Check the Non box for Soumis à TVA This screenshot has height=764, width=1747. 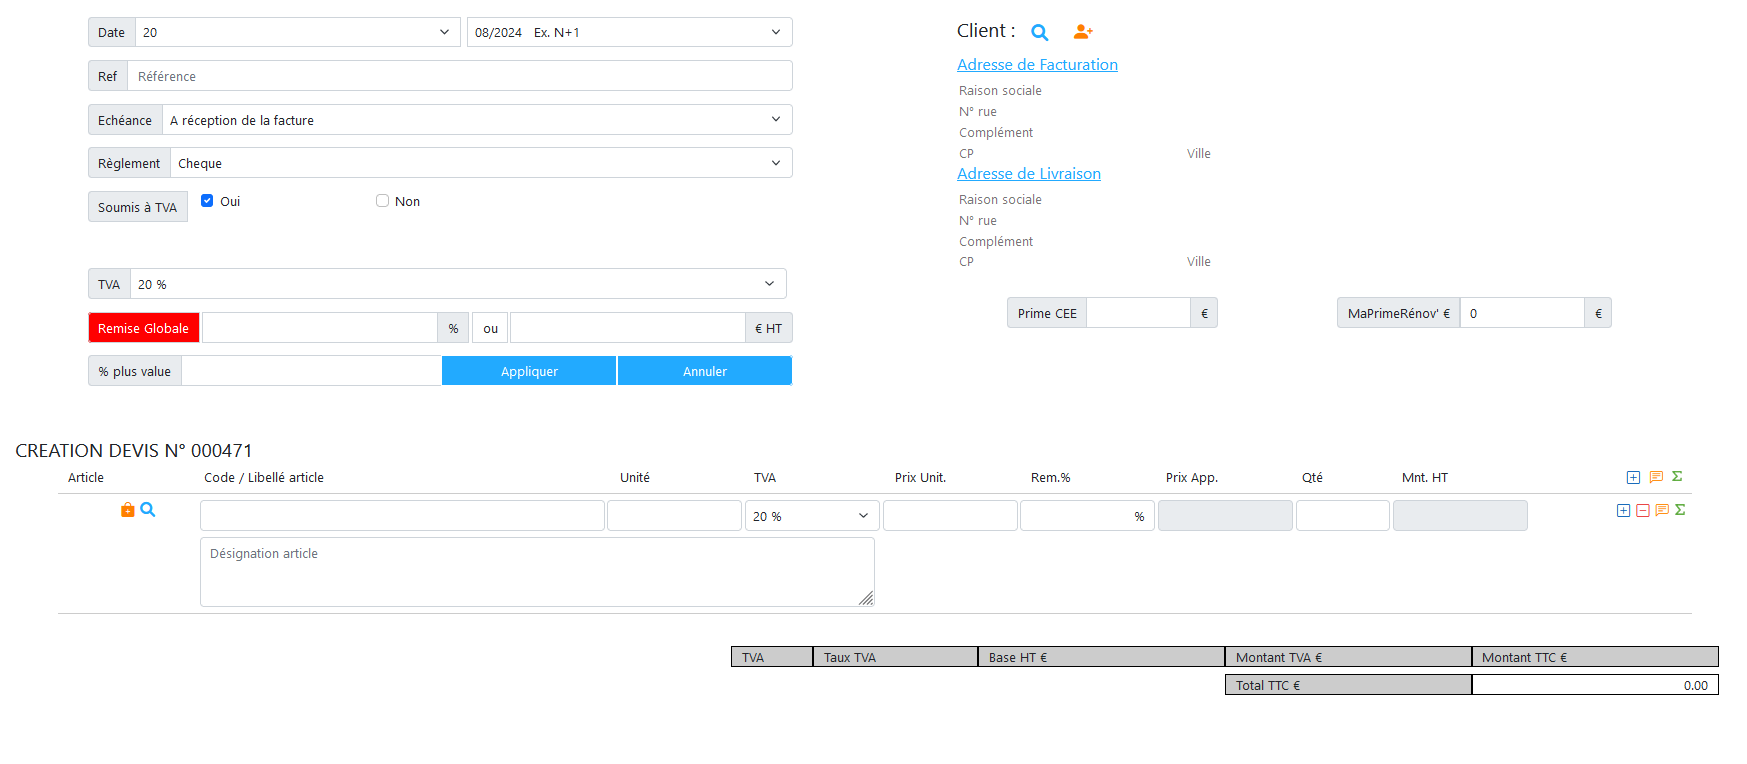(x=382, y=201)
